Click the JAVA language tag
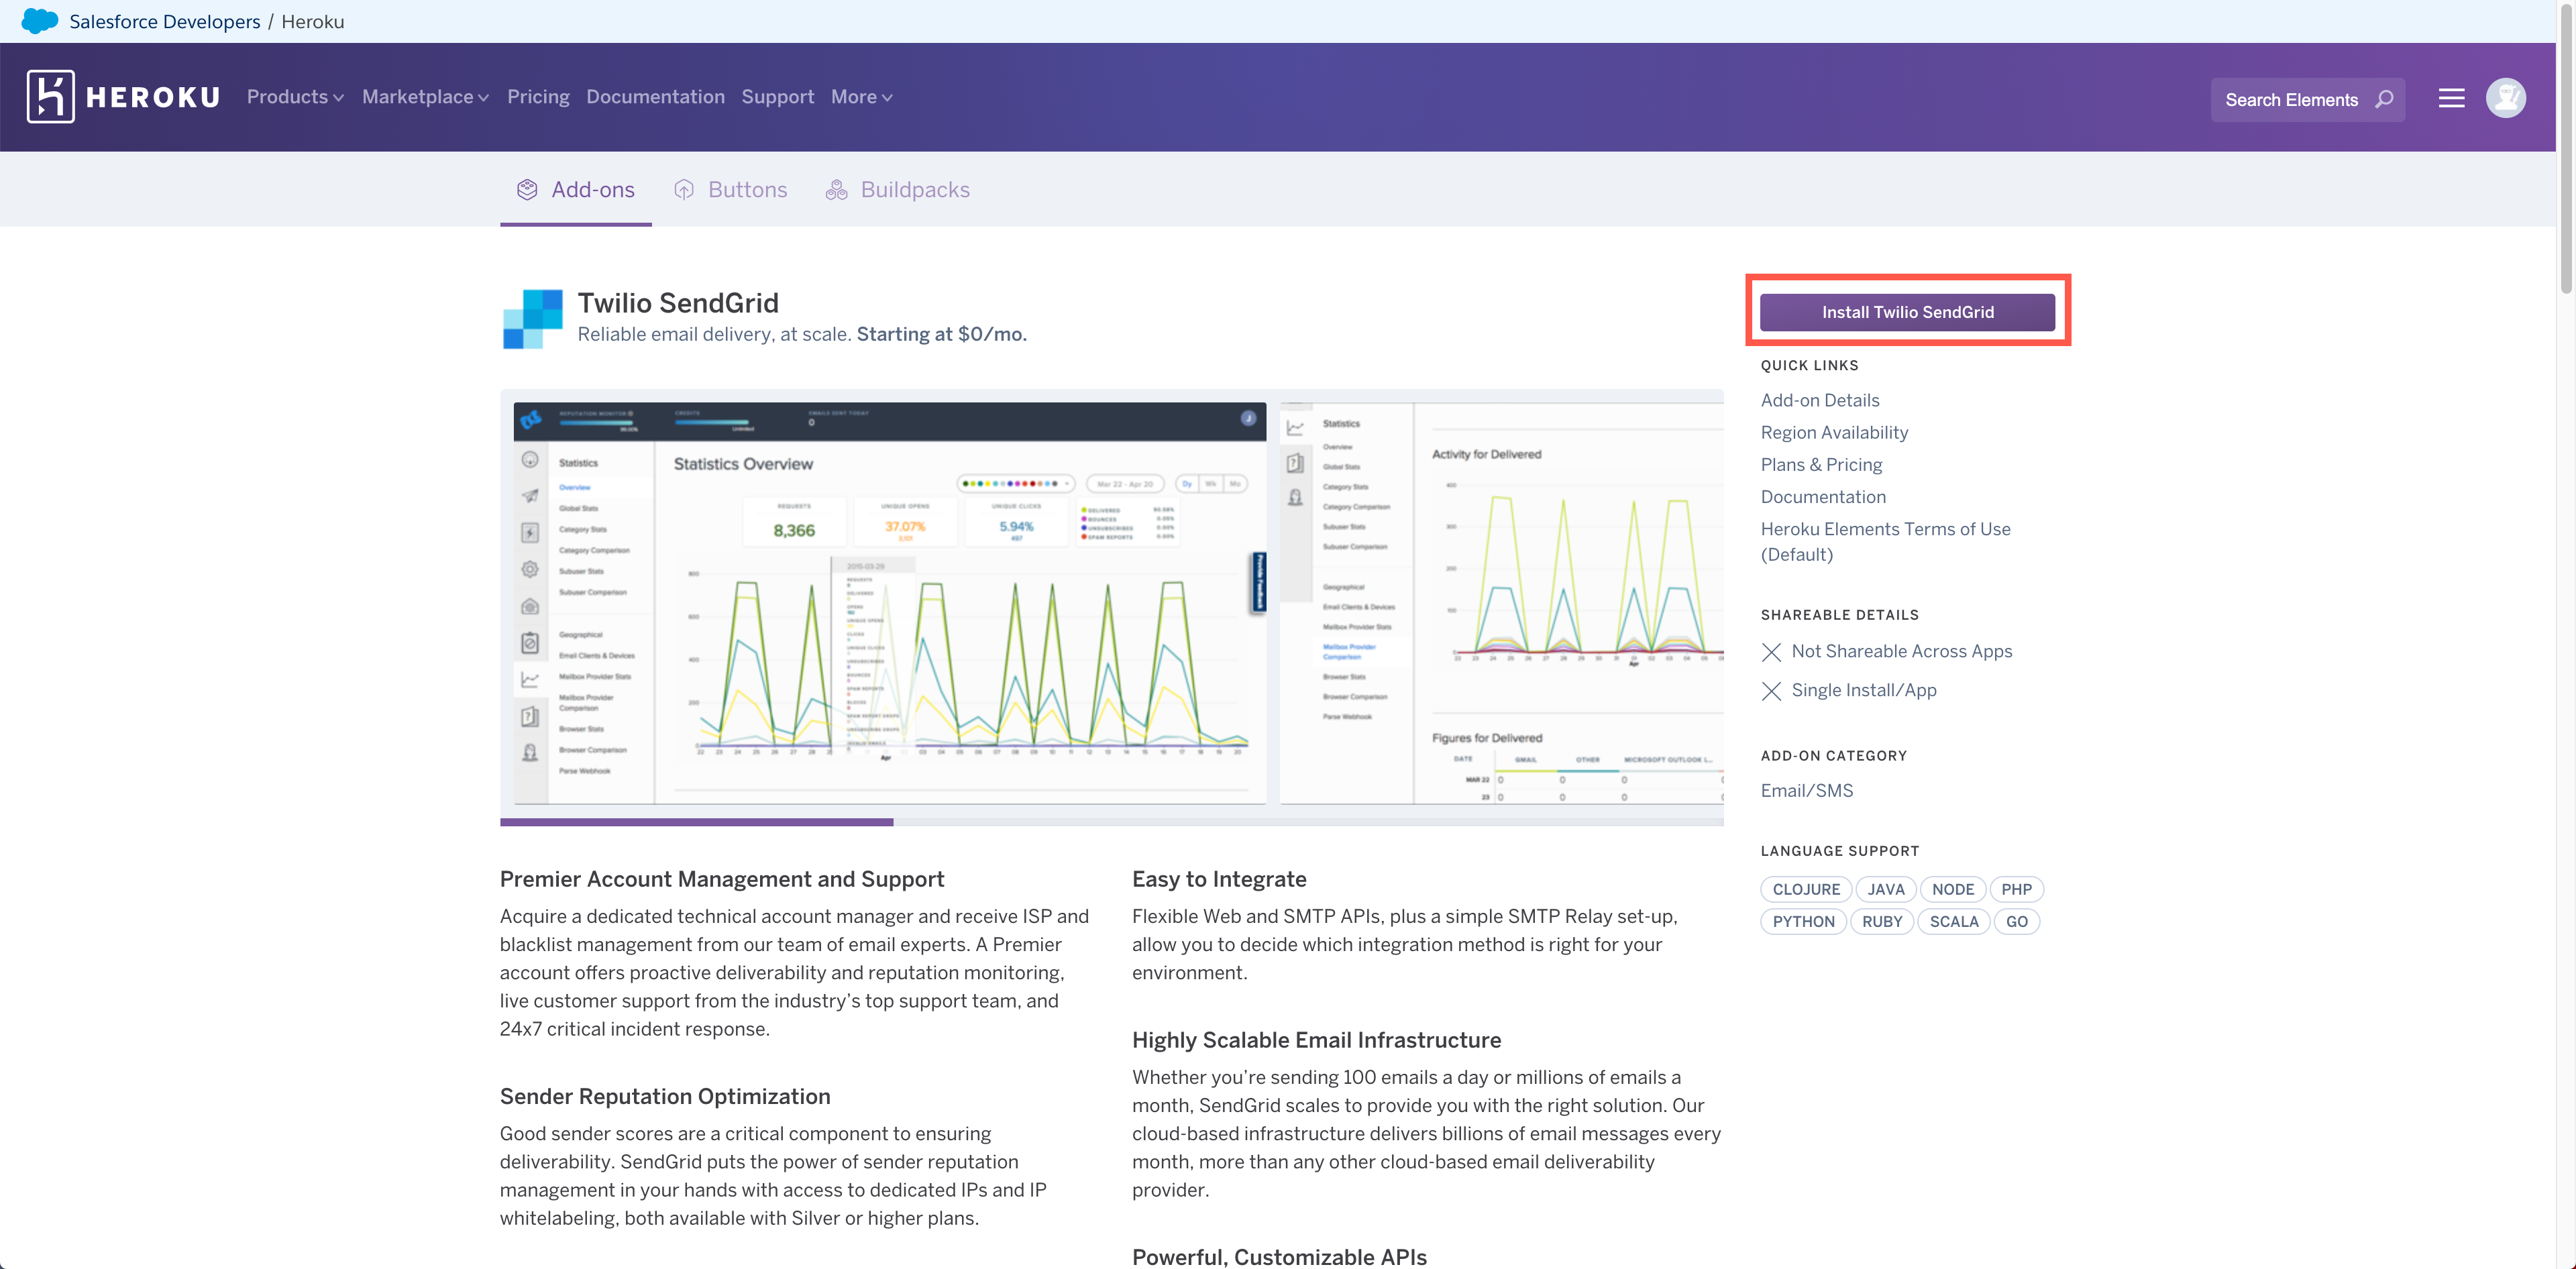The height and width of the screenshot is (1269, 2576). [1885, 889]
